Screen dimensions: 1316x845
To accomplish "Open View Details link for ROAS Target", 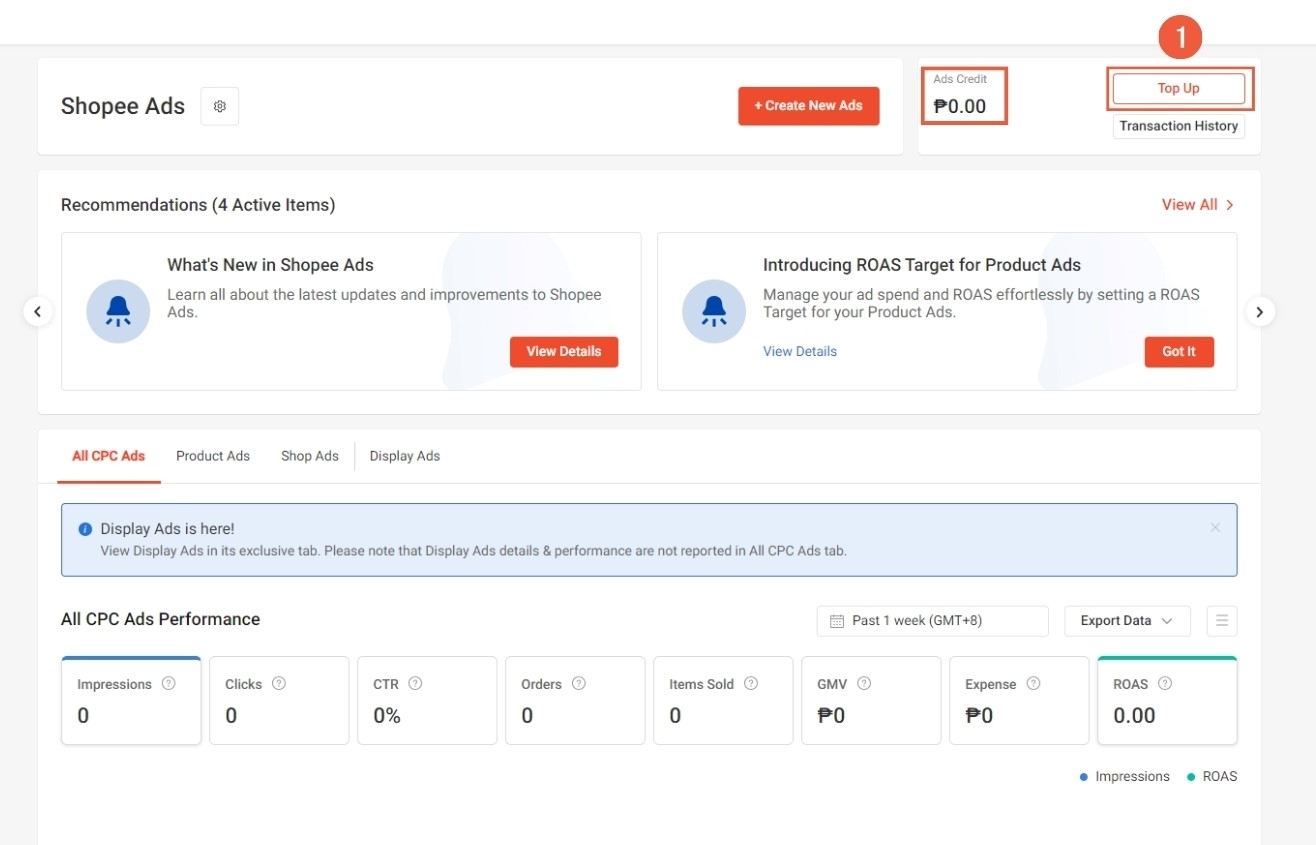I will [x=800, y=351].
